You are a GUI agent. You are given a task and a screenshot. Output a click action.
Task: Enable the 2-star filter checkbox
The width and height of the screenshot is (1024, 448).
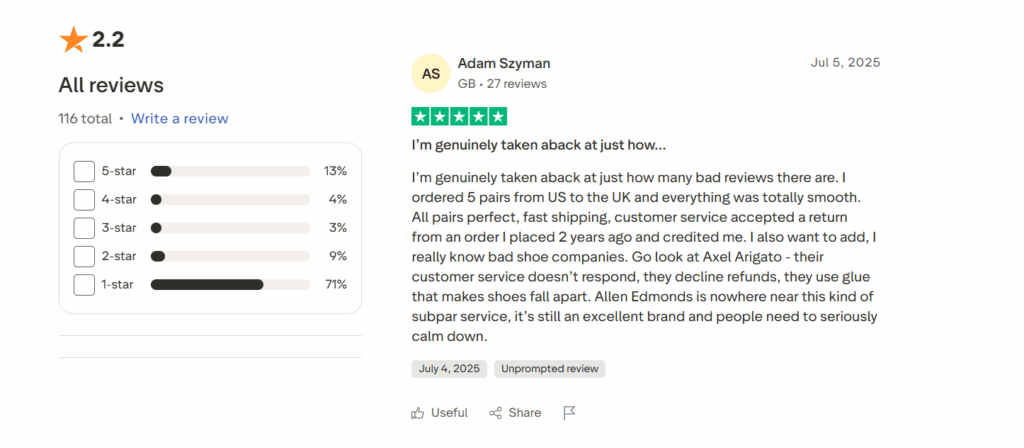click(84, 256)
